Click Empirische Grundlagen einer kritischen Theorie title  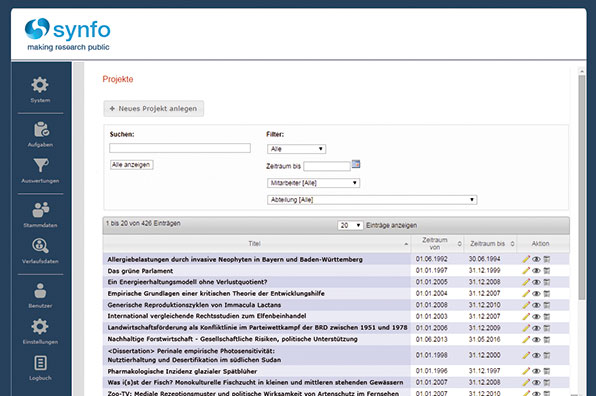[216, 294]
